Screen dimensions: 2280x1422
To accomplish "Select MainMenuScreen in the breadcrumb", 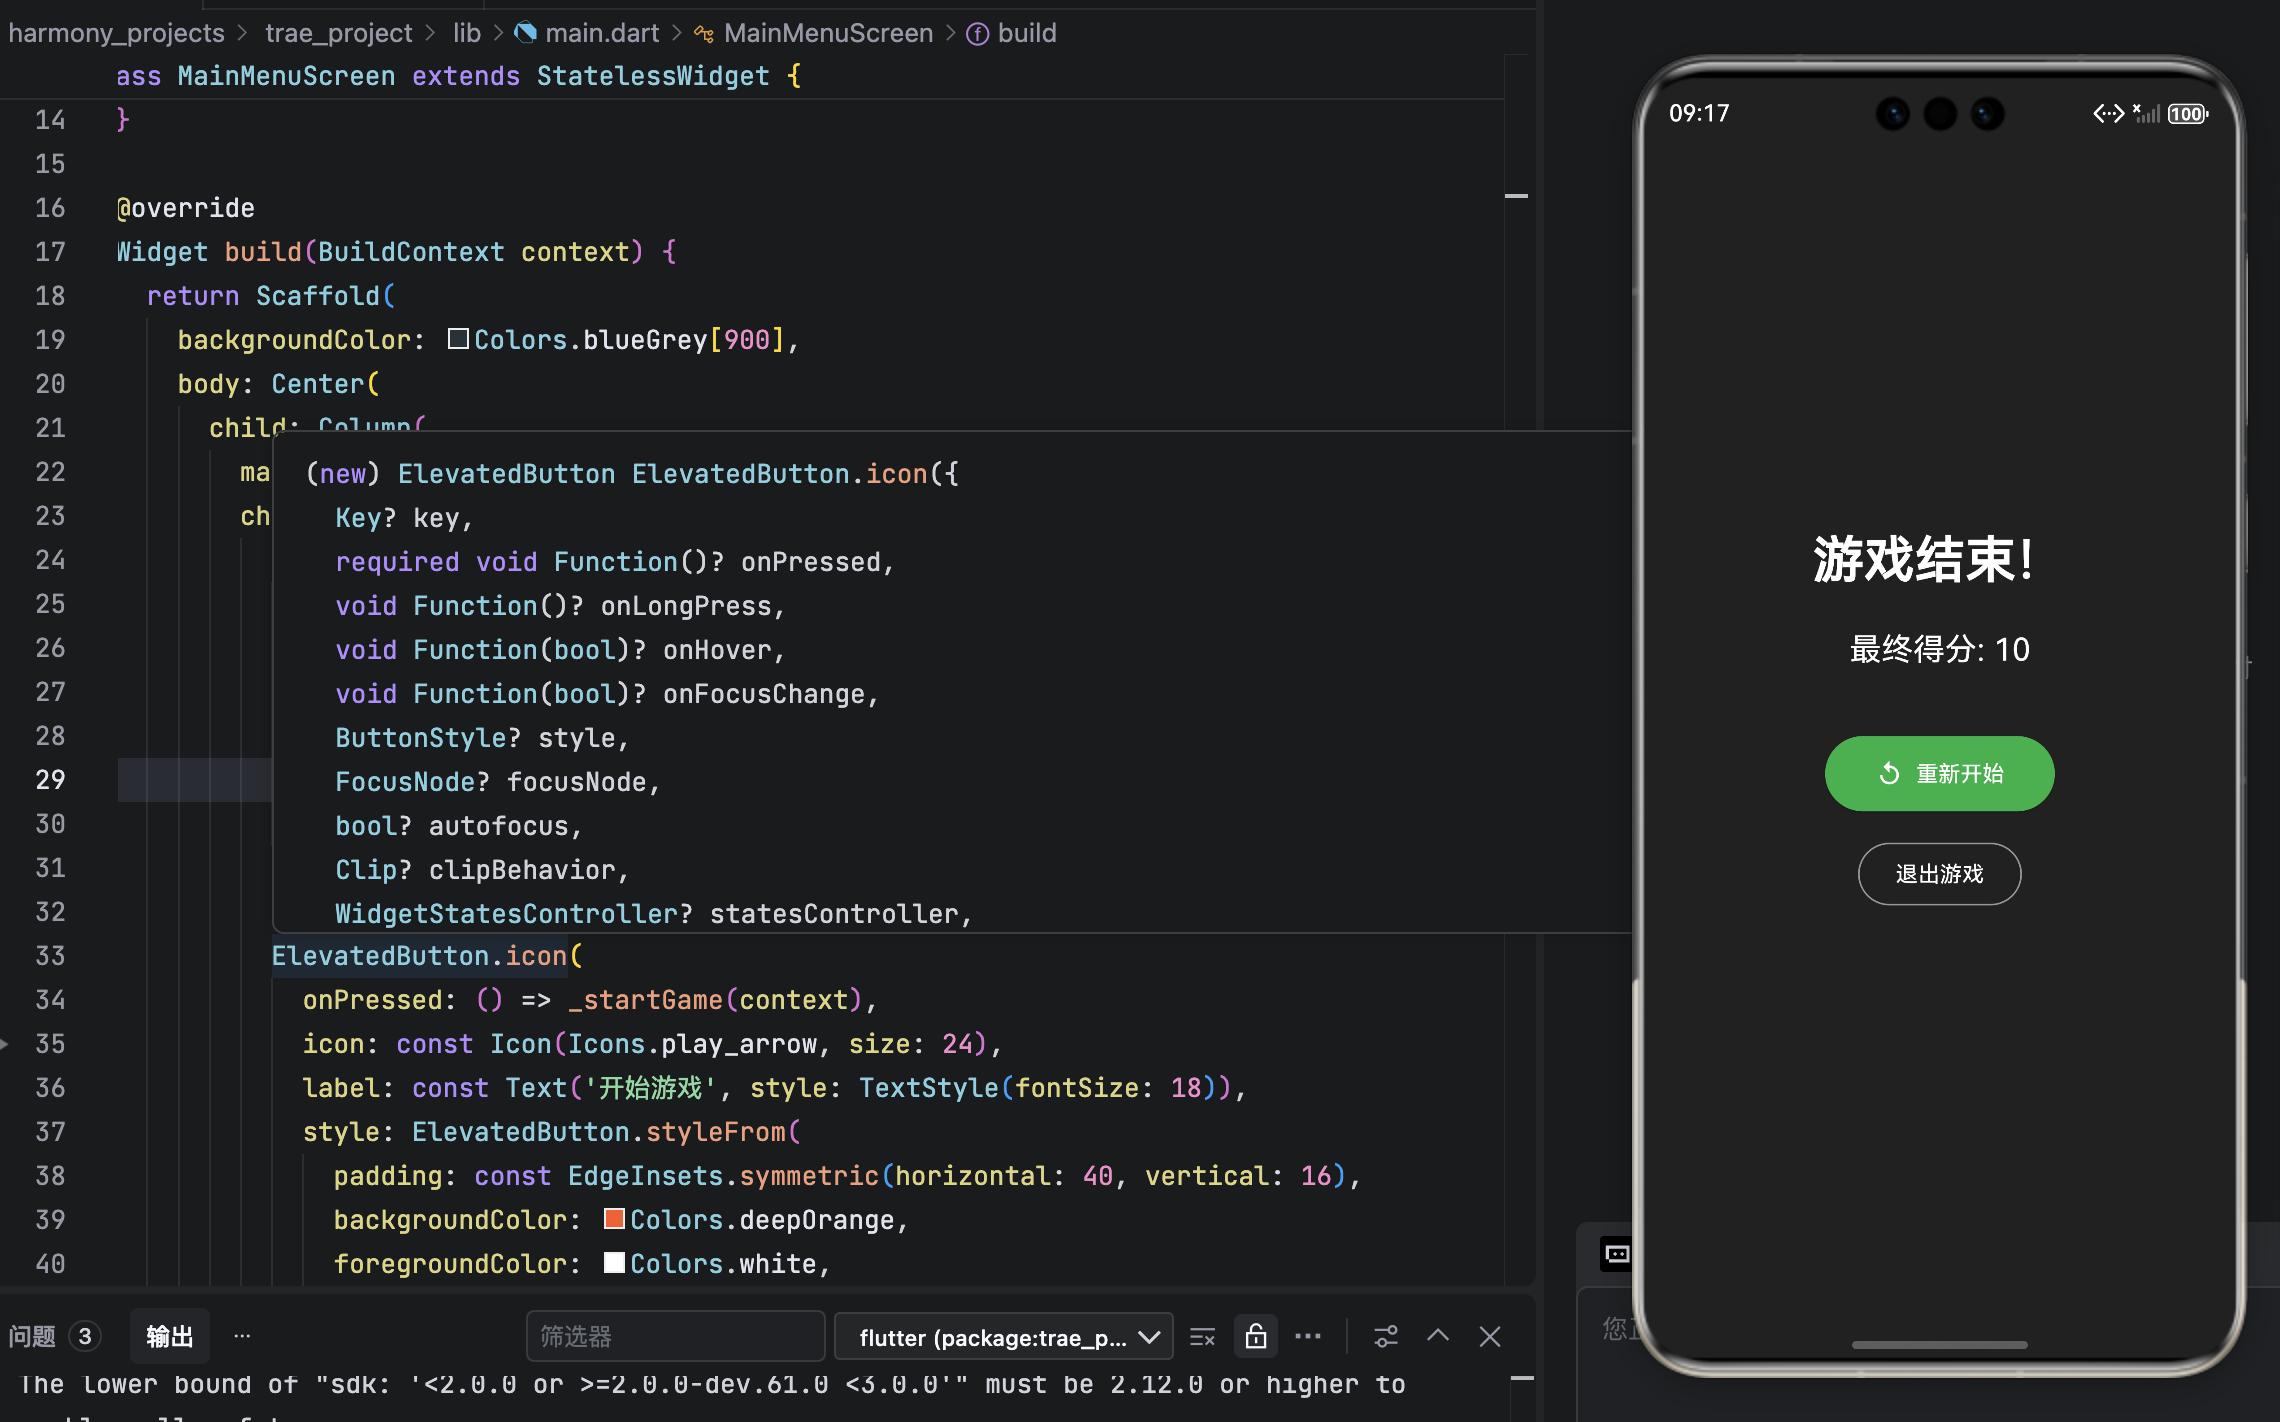I will 827,33.
